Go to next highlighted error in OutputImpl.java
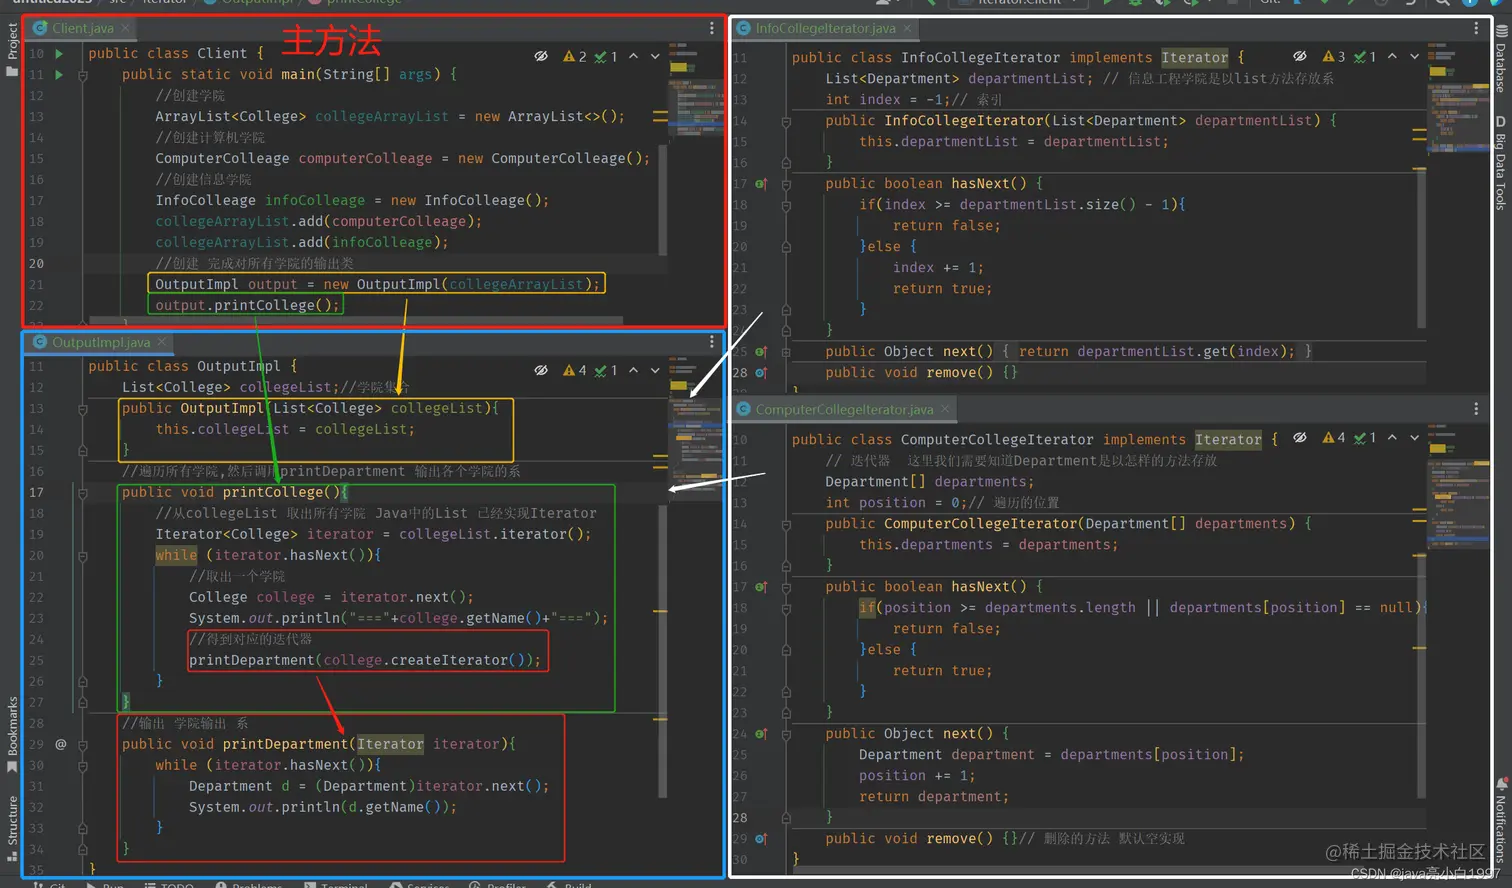 [x=655, y=370]
